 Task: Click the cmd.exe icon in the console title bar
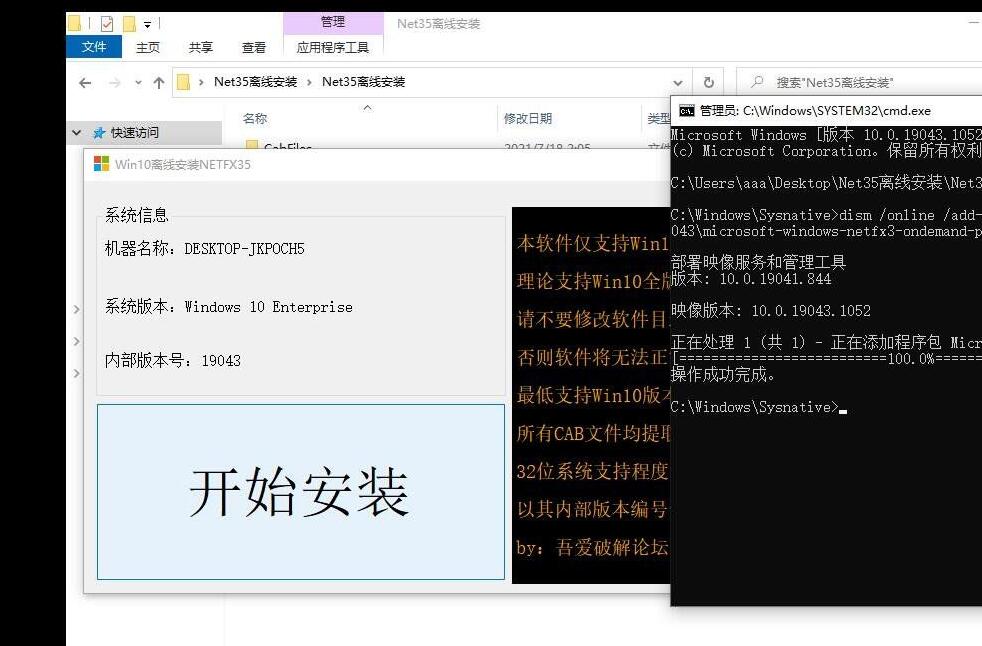point(686,111)
